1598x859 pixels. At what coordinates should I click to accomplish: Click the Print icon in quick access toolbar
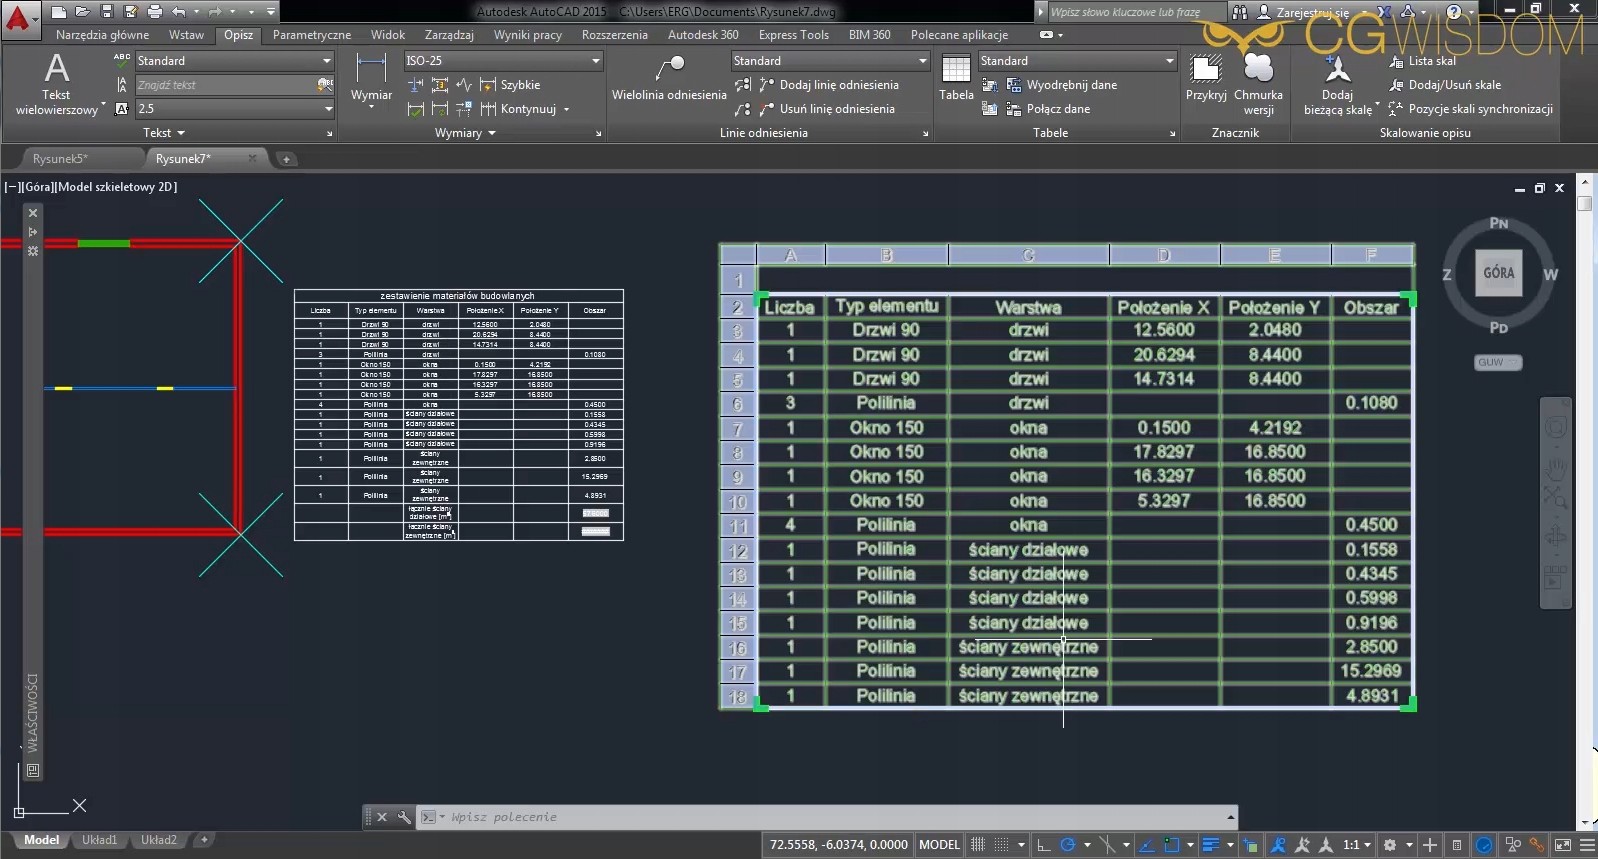154,12
